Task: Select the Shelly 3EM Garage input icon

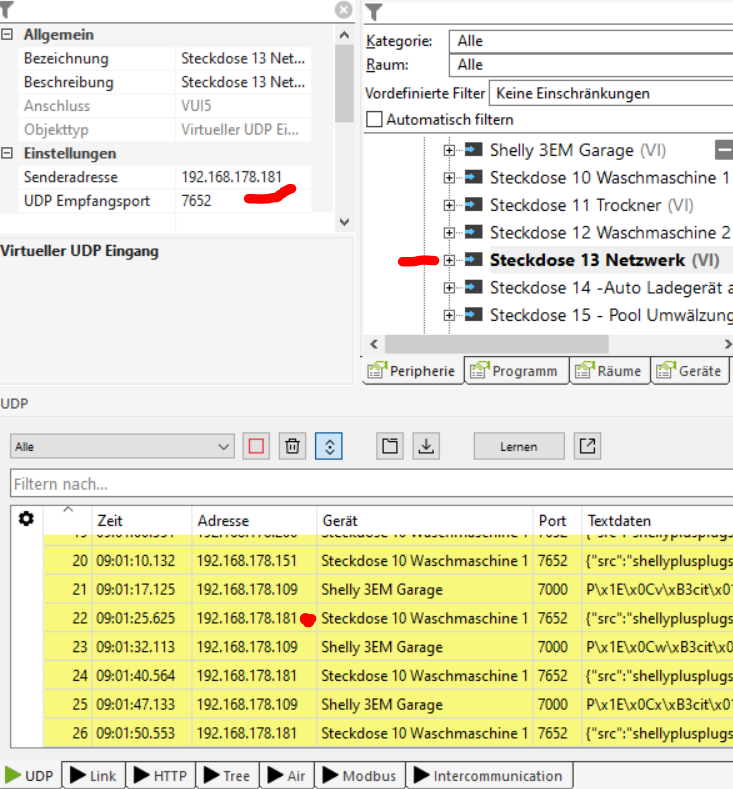Action: [473, 149]
